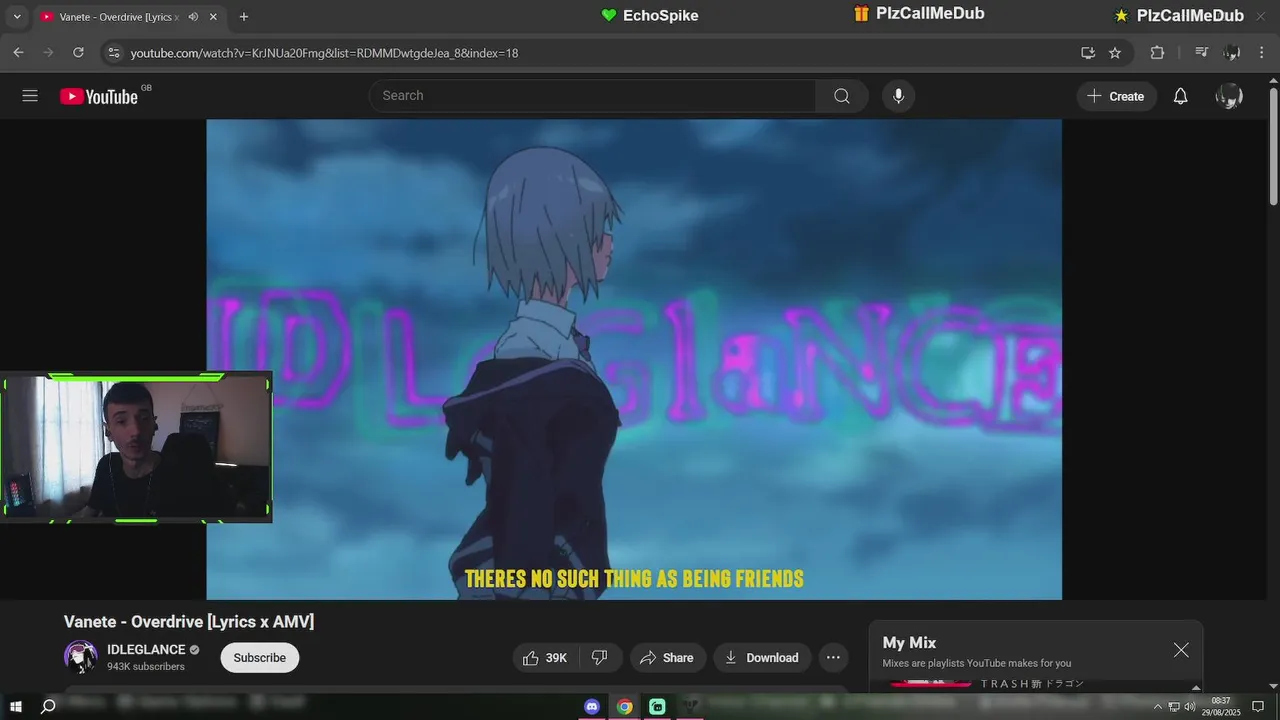Bookmark this page with the star
This screenshot has height=720, width=1280.
[x=1115, y=53]
